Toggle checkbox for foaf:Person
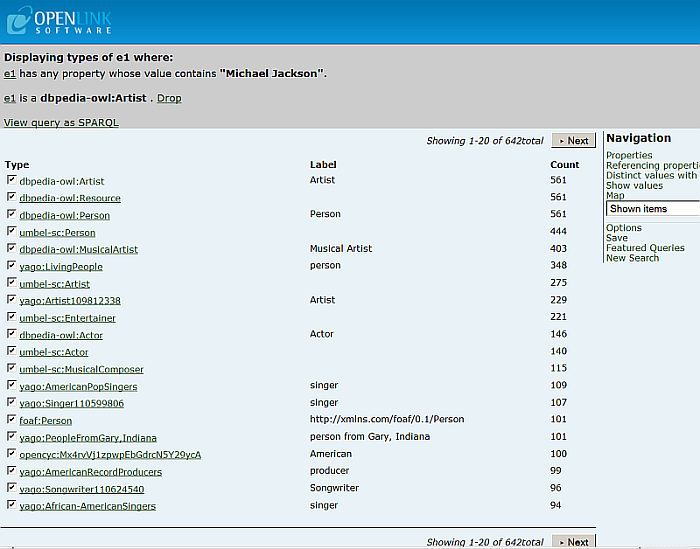700x549 pixels. (12, 420)
